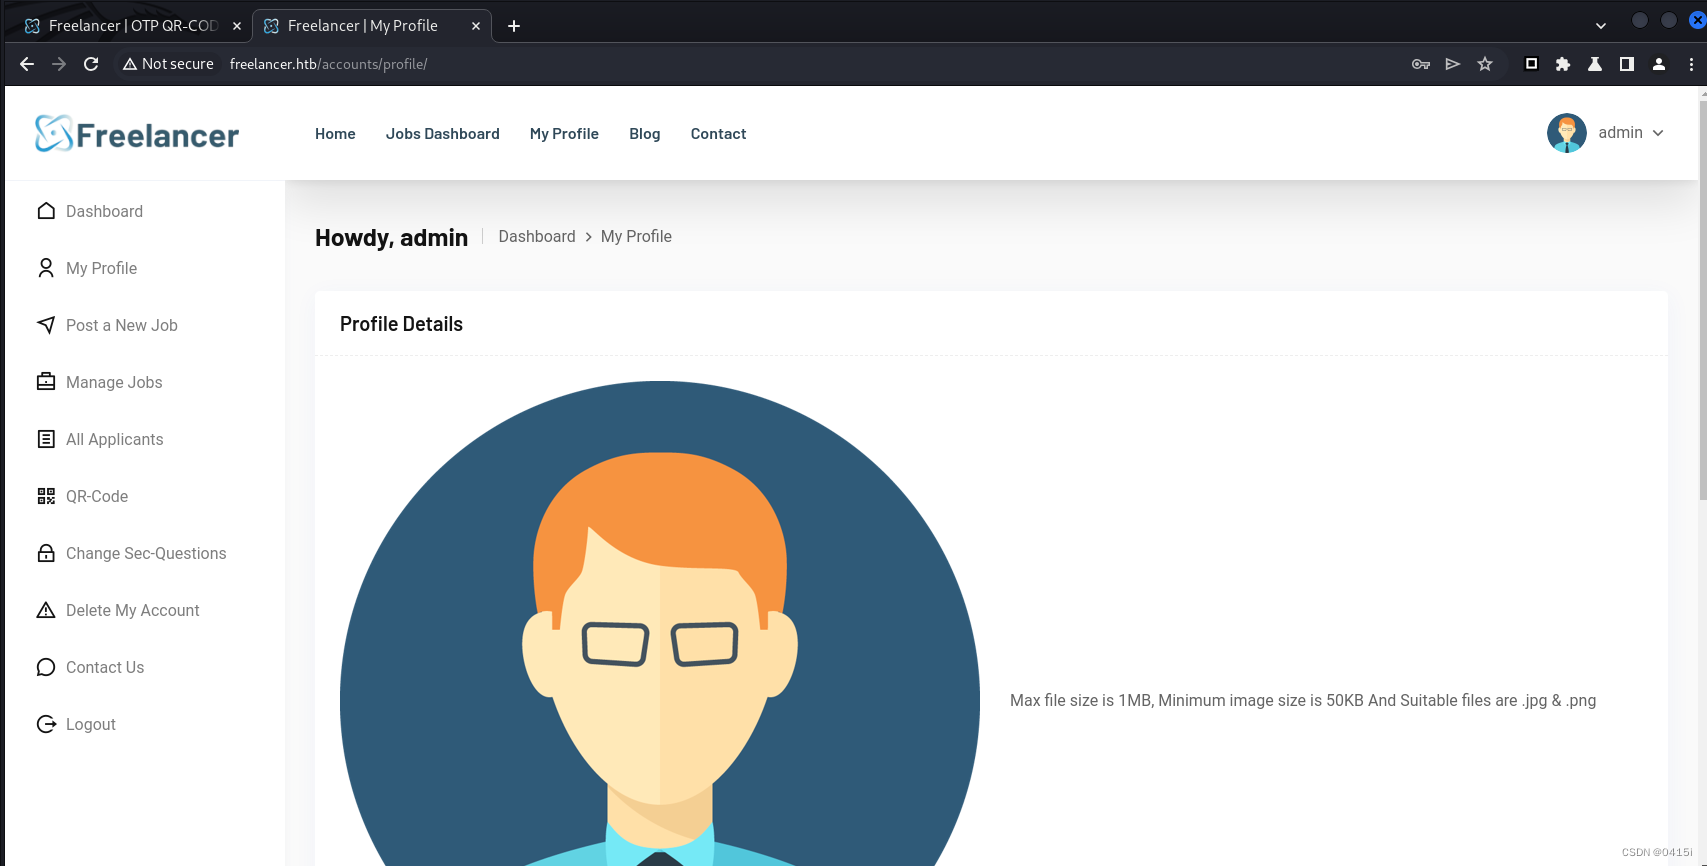Bookmark this page with the star icon
Image resolution: width=1707 pixels, height=866 pixels.
[x=1485, y=64]
